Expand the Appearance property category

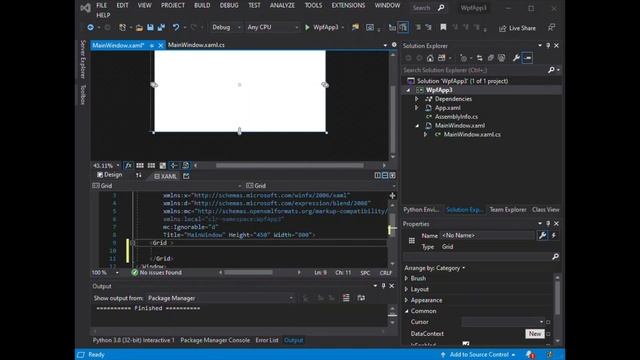(x=407, y=300)
